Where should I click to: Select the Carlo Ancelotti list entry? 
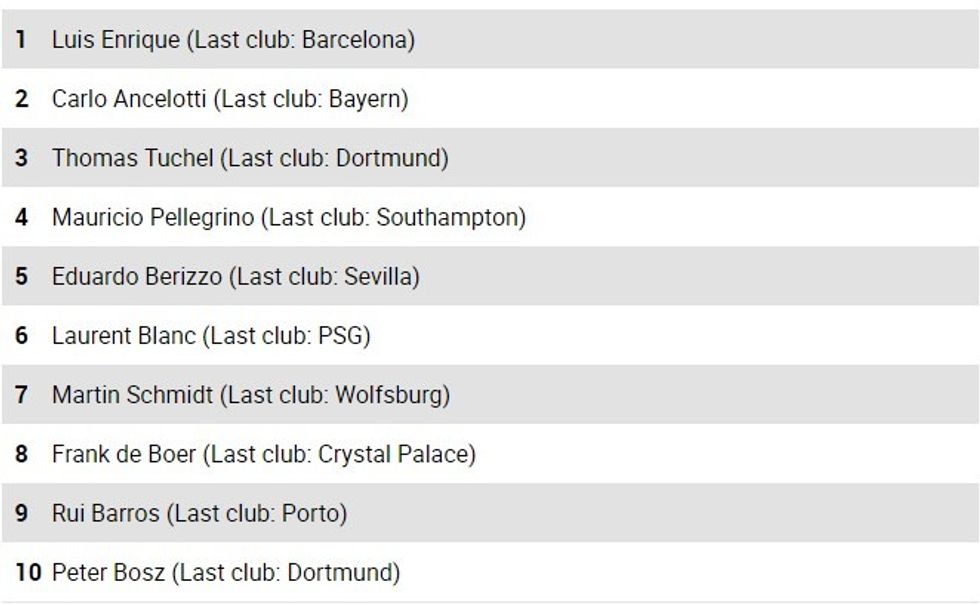pos(230,99)
